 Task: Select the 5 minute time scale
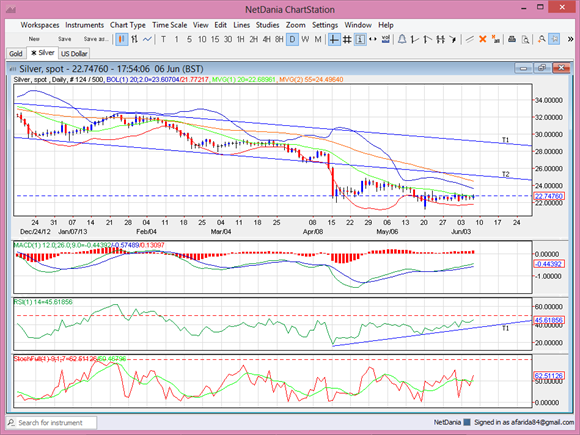click(189, 39)
